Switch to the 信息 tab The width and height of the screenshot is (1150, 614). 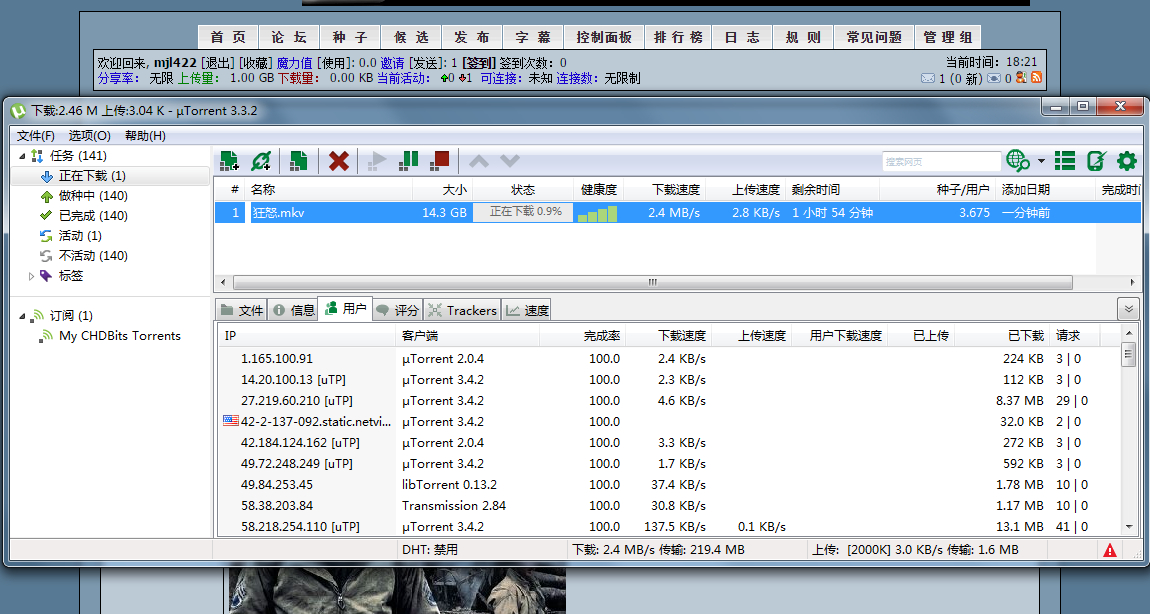click(x=293, y=310)
